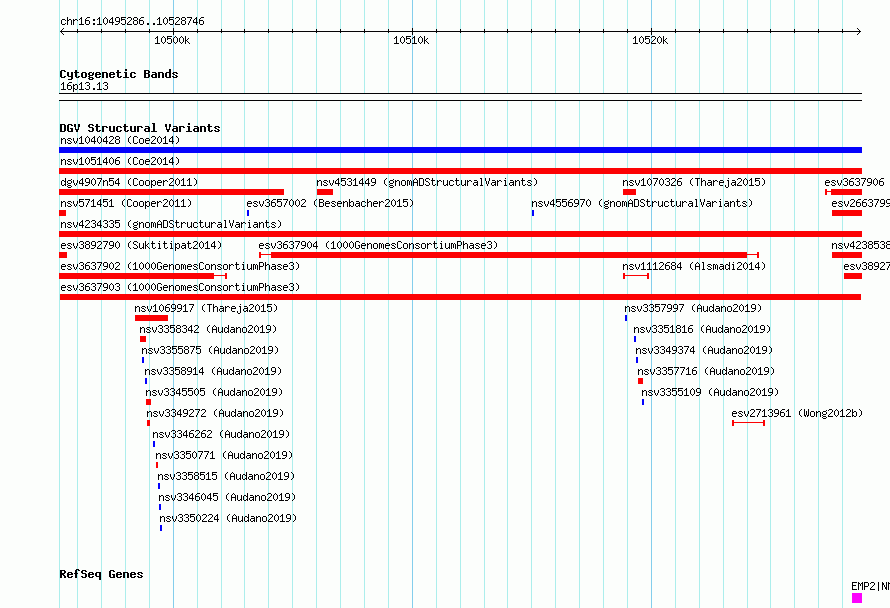Click esv3637902 (1000GenomesConsortiumPhase3) label
890x608 pixels.
(180, 266)
